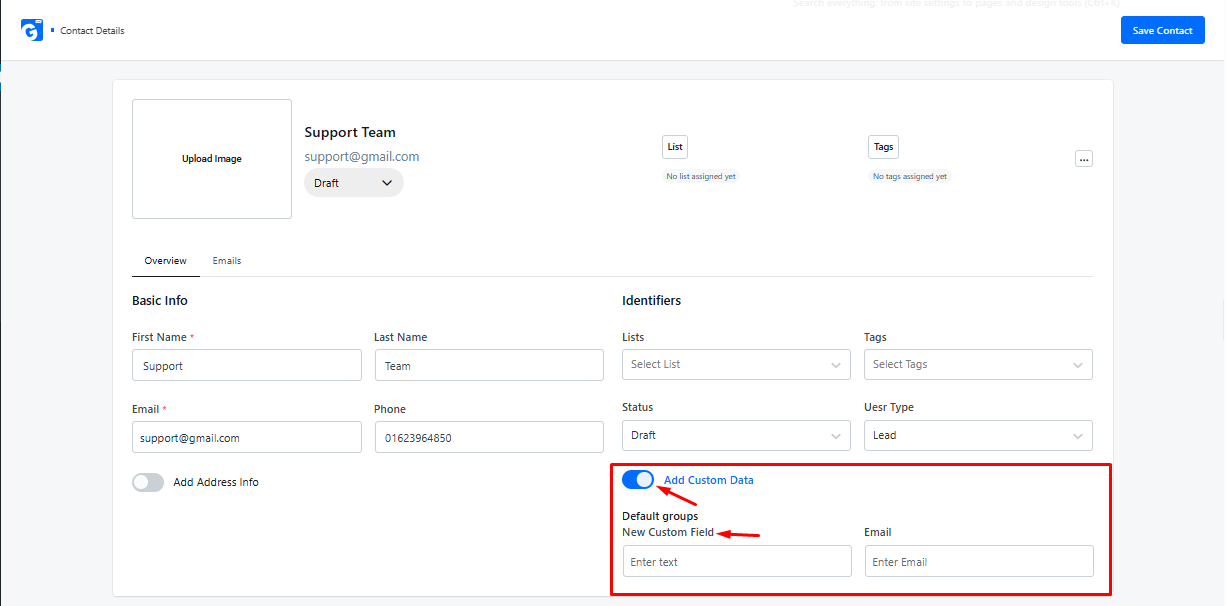1226x606 pixels.
Task: Switch to the Overview tab
Action: pyautogui.click(x=165, y=261)
